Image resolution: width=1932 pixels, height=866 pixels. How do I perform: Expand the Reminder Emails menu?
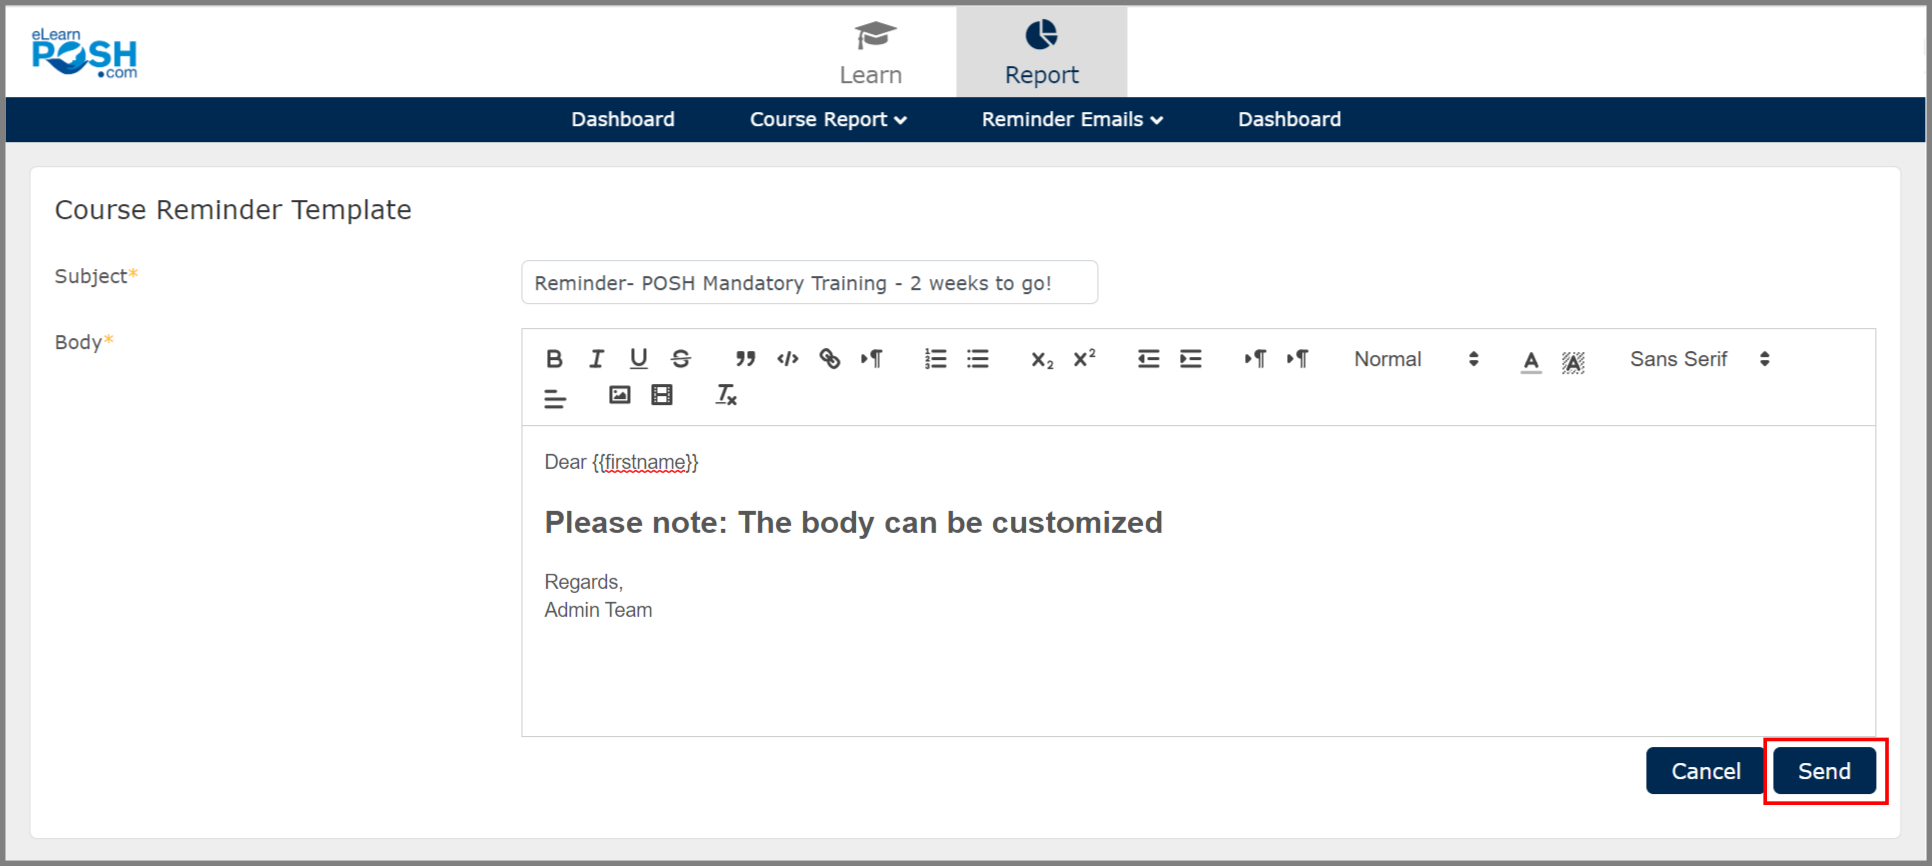pos(1072,119)
